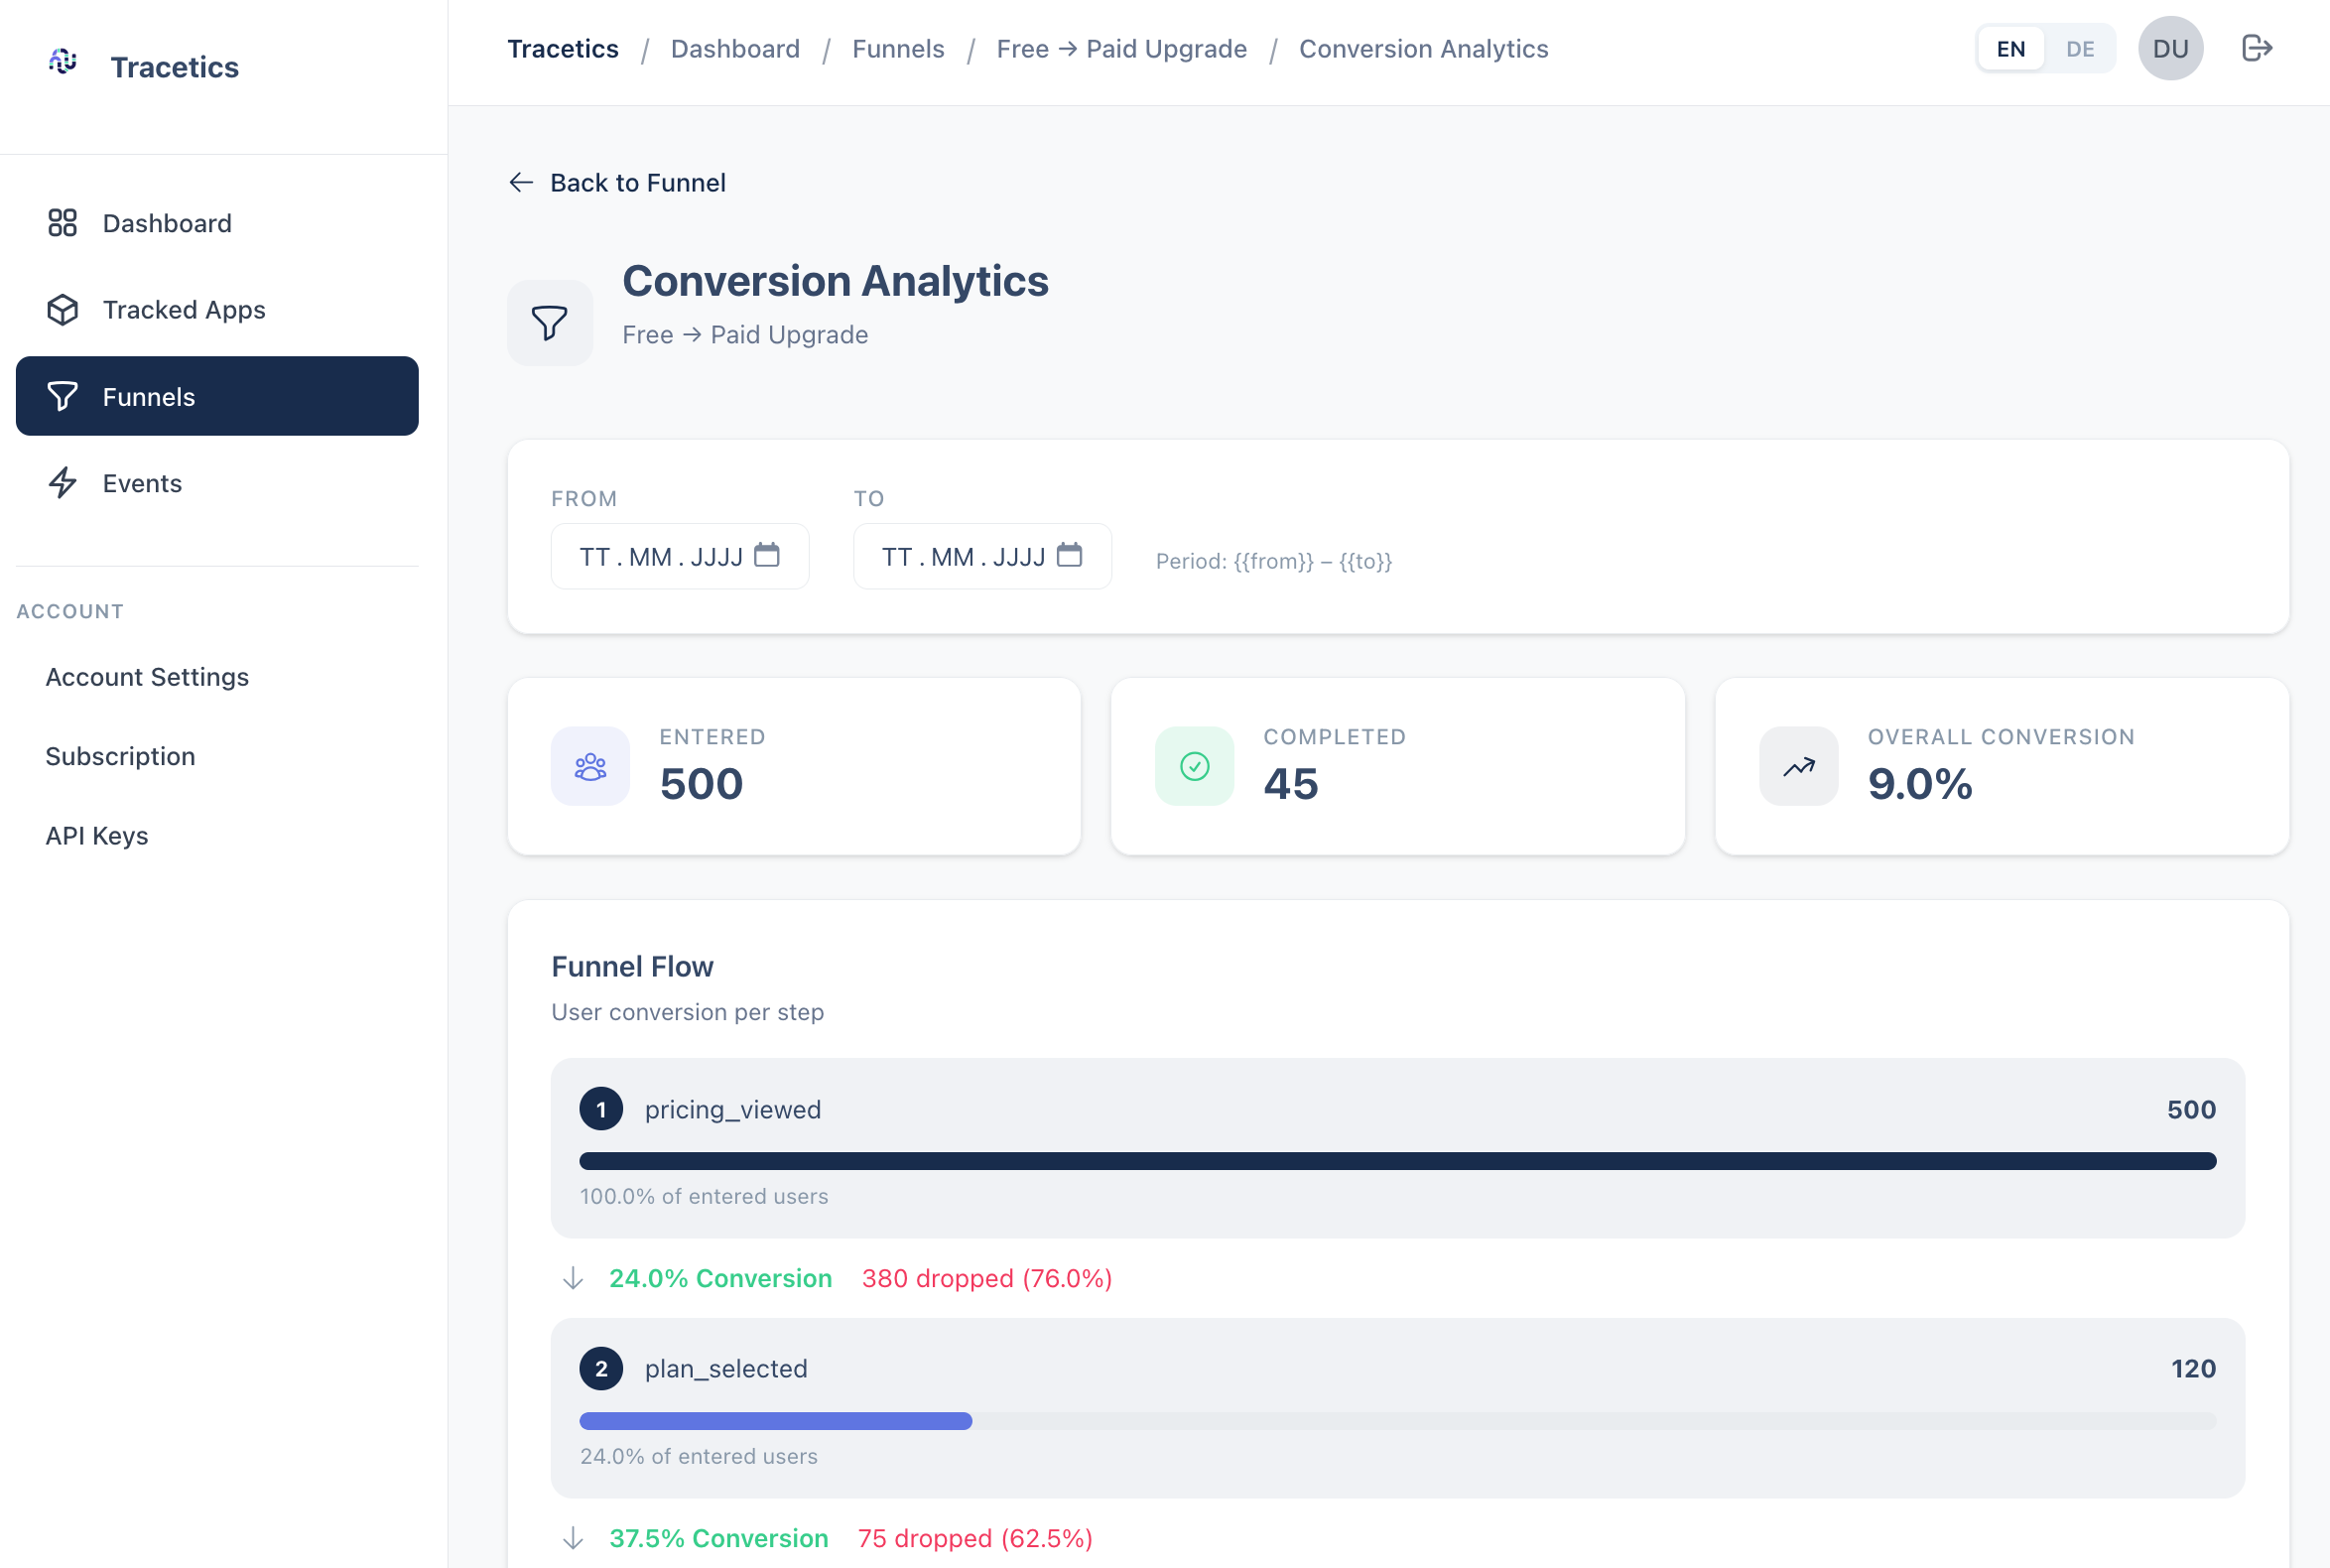Click the Free → Paid Upgrade subtitle under title

[745, 335]
